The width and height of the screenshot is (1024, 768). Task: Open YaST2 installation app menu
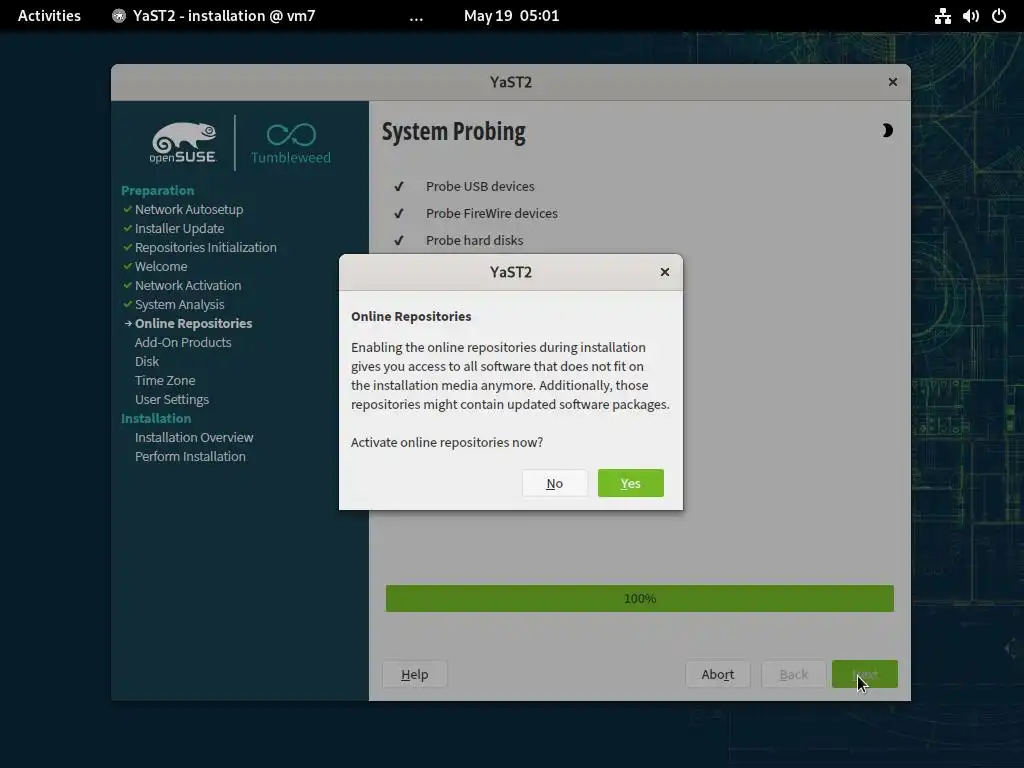click(x=213, y=16)
